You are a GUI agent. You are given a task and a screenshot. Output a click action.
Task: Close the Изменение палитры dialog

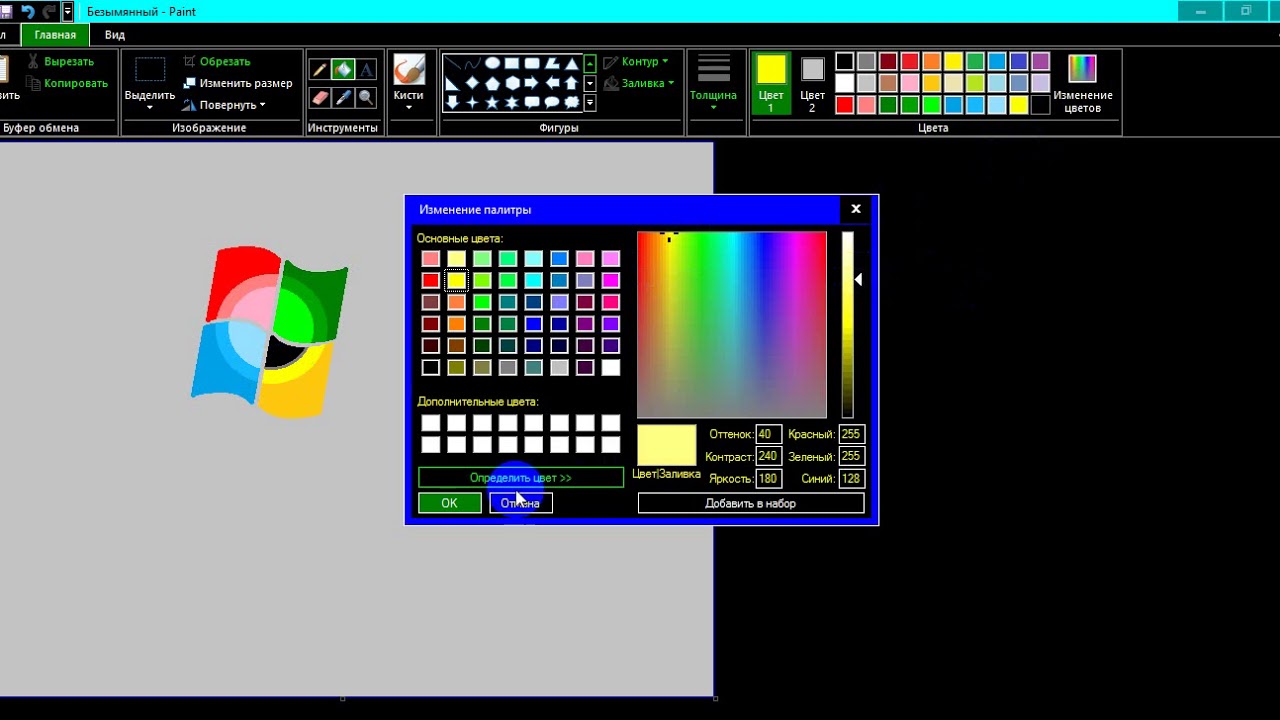click(x=856, y=209)
